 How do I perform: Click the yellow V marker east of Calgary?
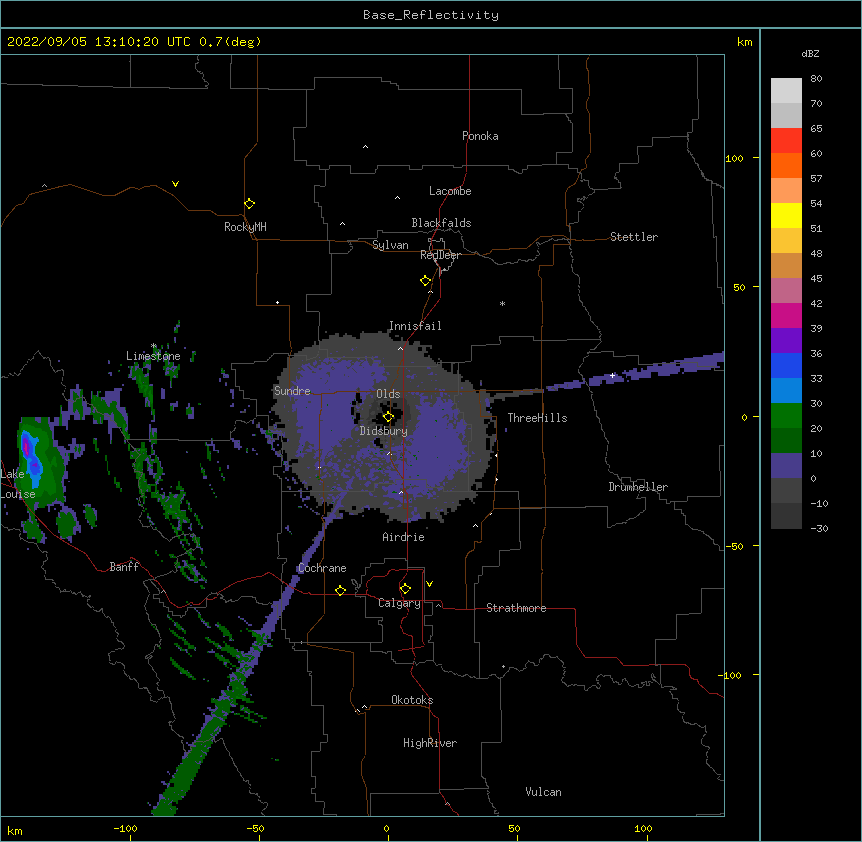(429, 584)
